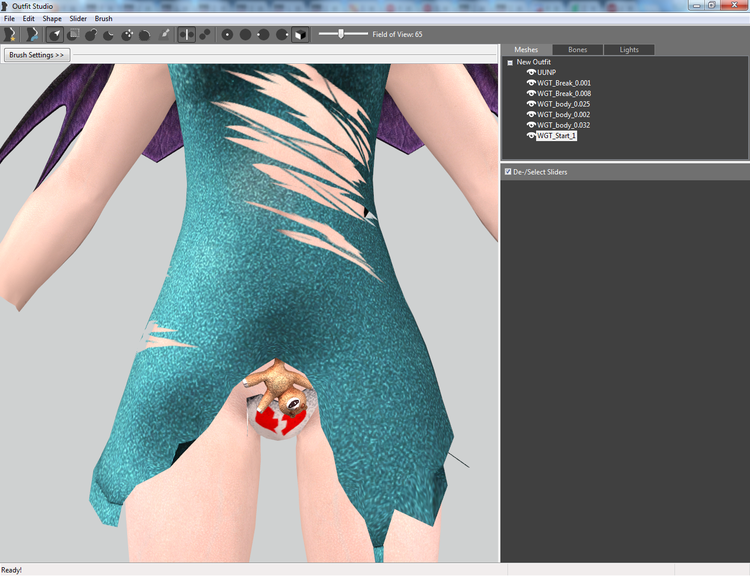The height and width of the screenshot is (576, 750).
Task: Switch to left view icon
Action: [264, 34]
